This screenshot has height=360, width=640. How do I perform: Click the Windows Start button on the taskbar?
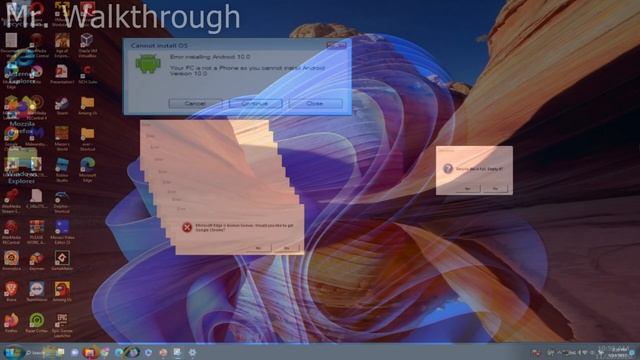point(13,352)
